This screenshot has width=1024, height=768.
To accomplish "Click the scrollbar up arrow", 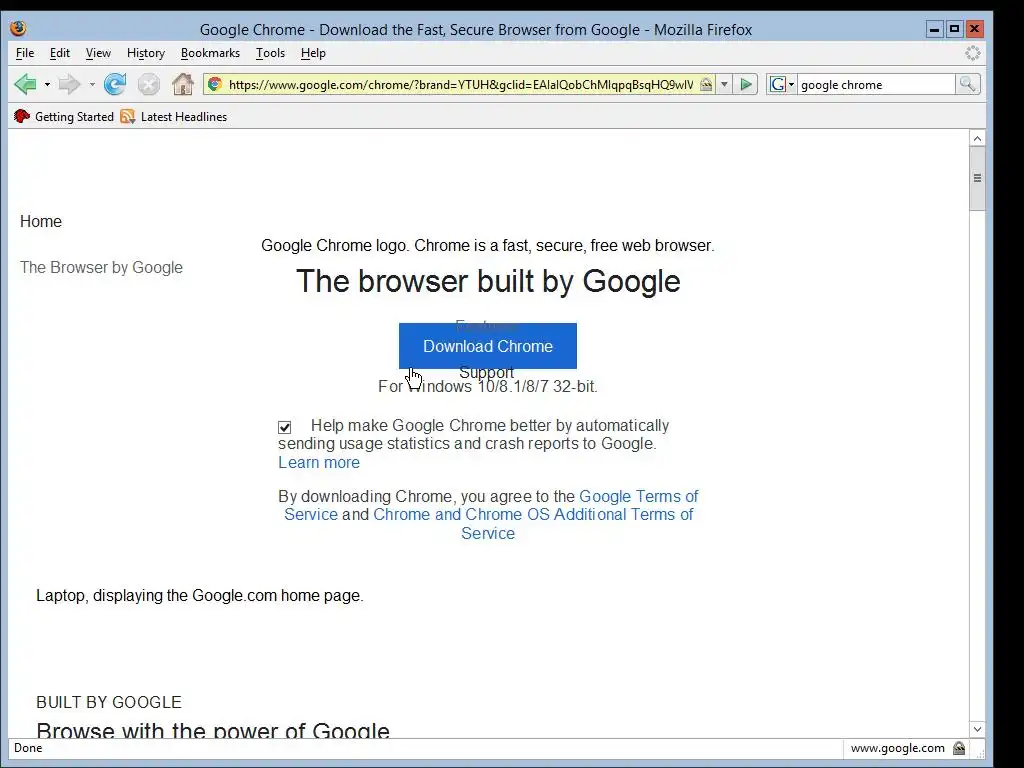I will click(x=977, y=138).
